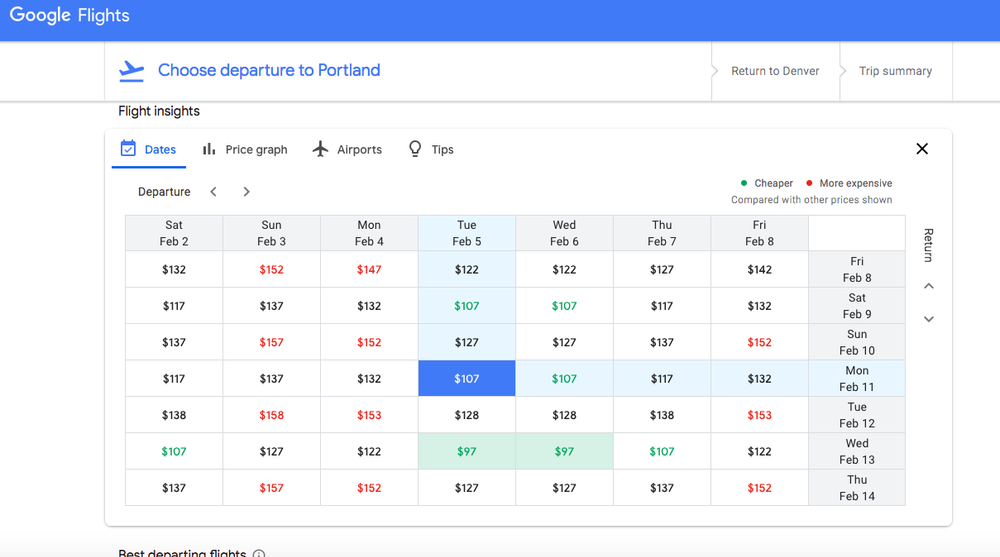Pick the $153 fare in Mon Feb 4 column
The height and width of the screenshot is (557, 1000).
[369, 415]
